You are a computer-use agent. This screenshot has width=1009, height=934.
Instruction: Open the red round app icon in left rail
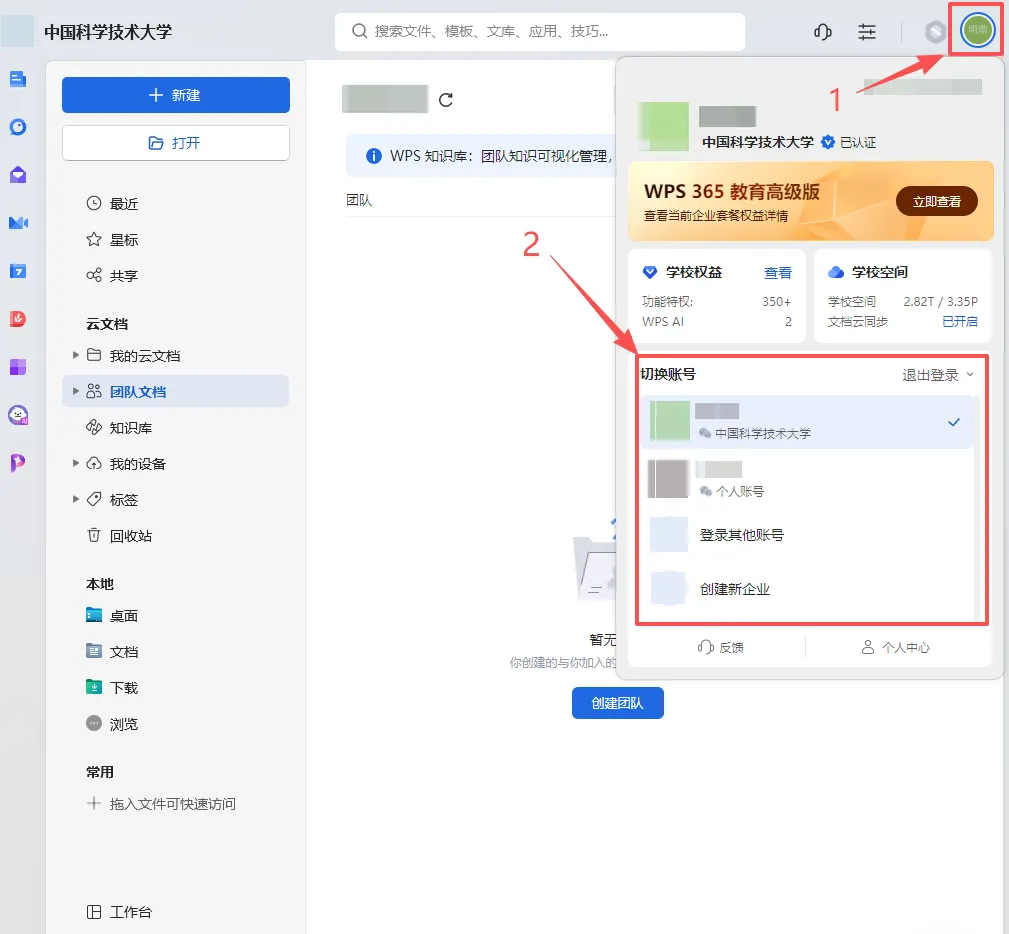click(18, 319)
